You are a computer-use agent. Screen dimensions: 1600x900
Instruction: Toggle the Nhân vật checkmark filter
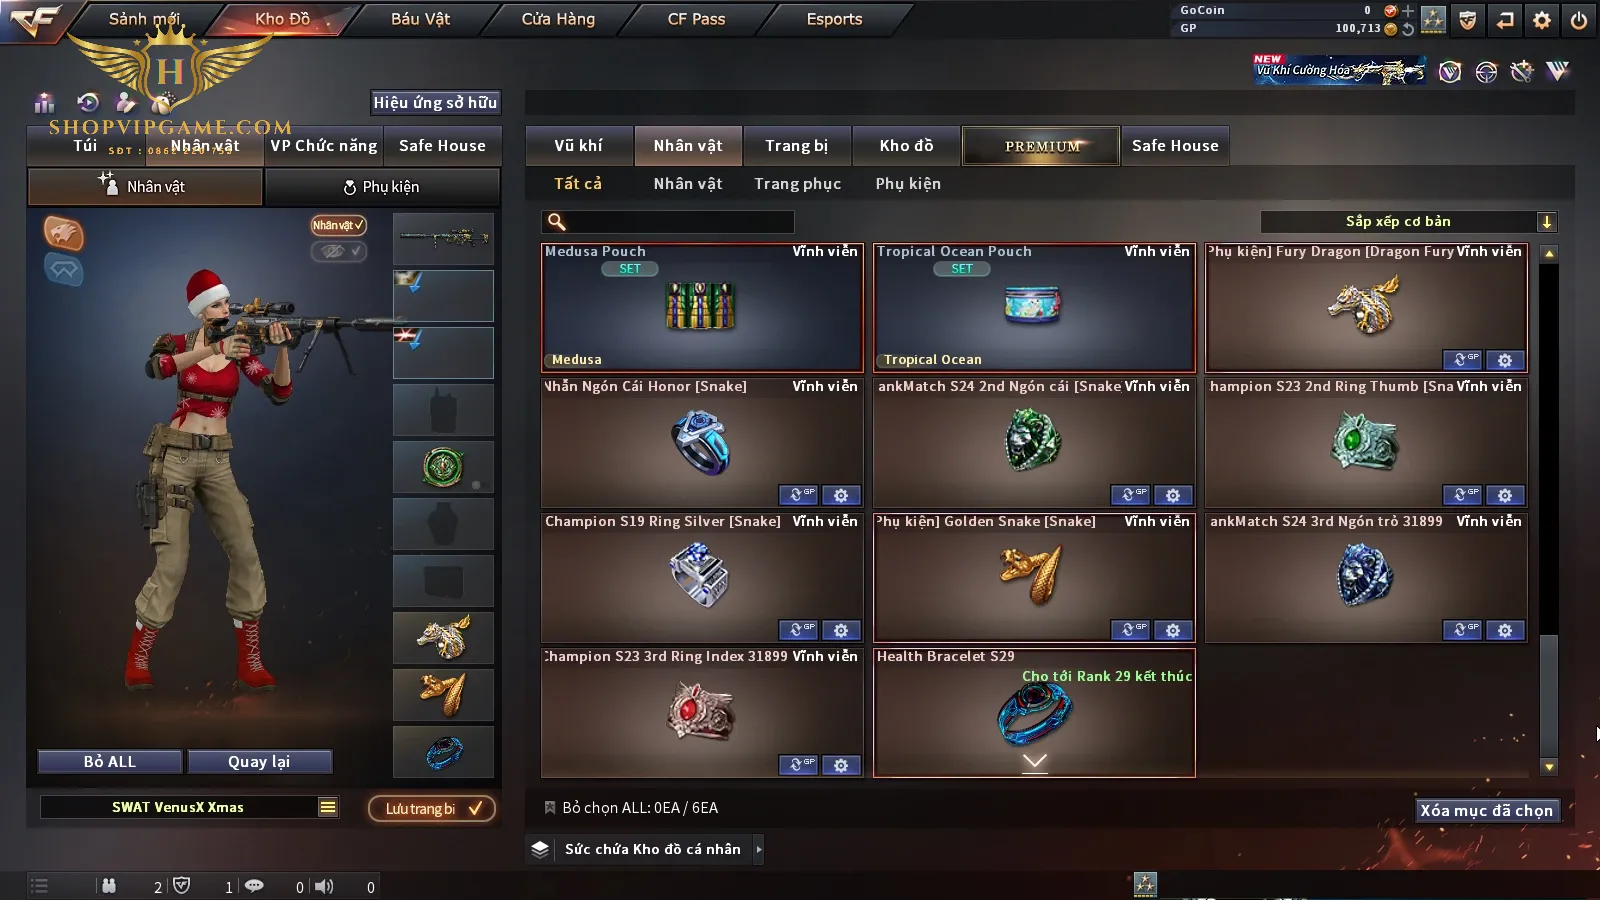click(338, 225)
